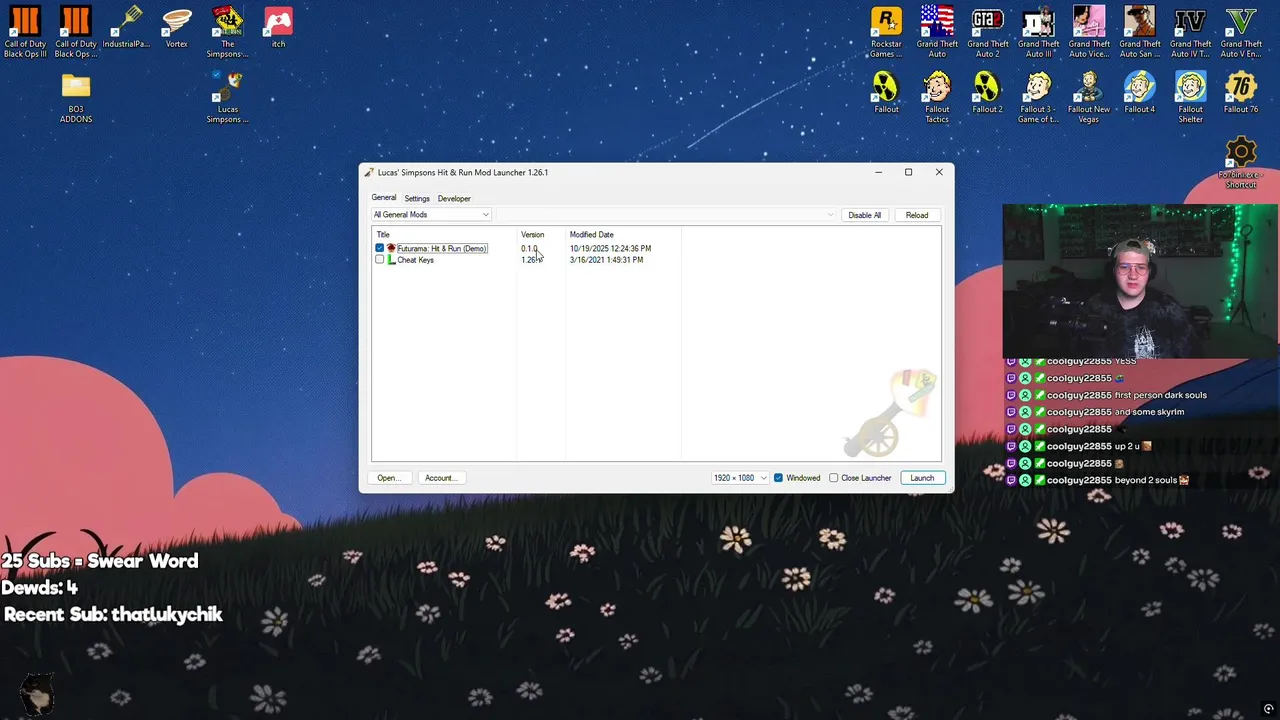1280x720 pixels.
Task: Open the Grand Theft Auto Vice City shortcut
Action: [x=1089, y=32]
